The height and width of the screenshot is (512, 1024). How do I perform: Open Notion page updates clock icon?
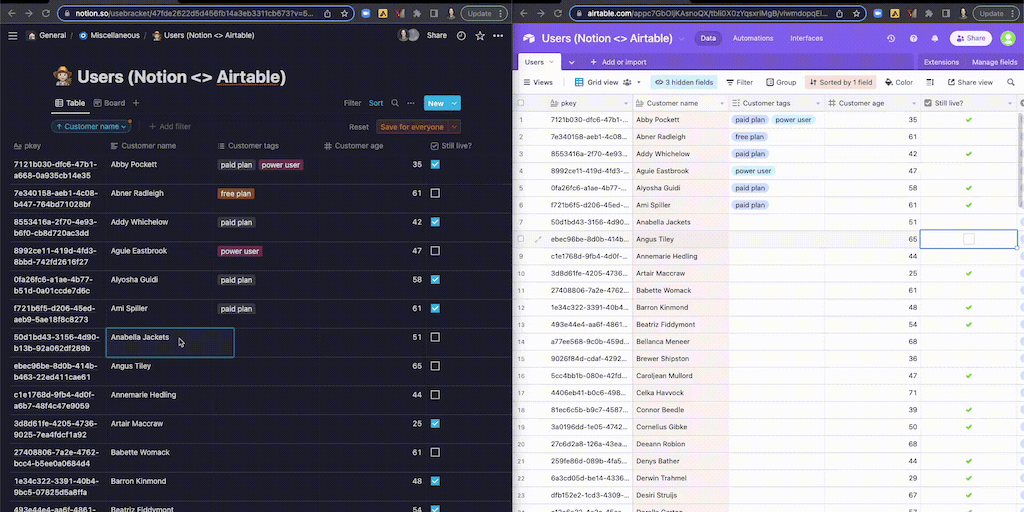pos(461,35)
